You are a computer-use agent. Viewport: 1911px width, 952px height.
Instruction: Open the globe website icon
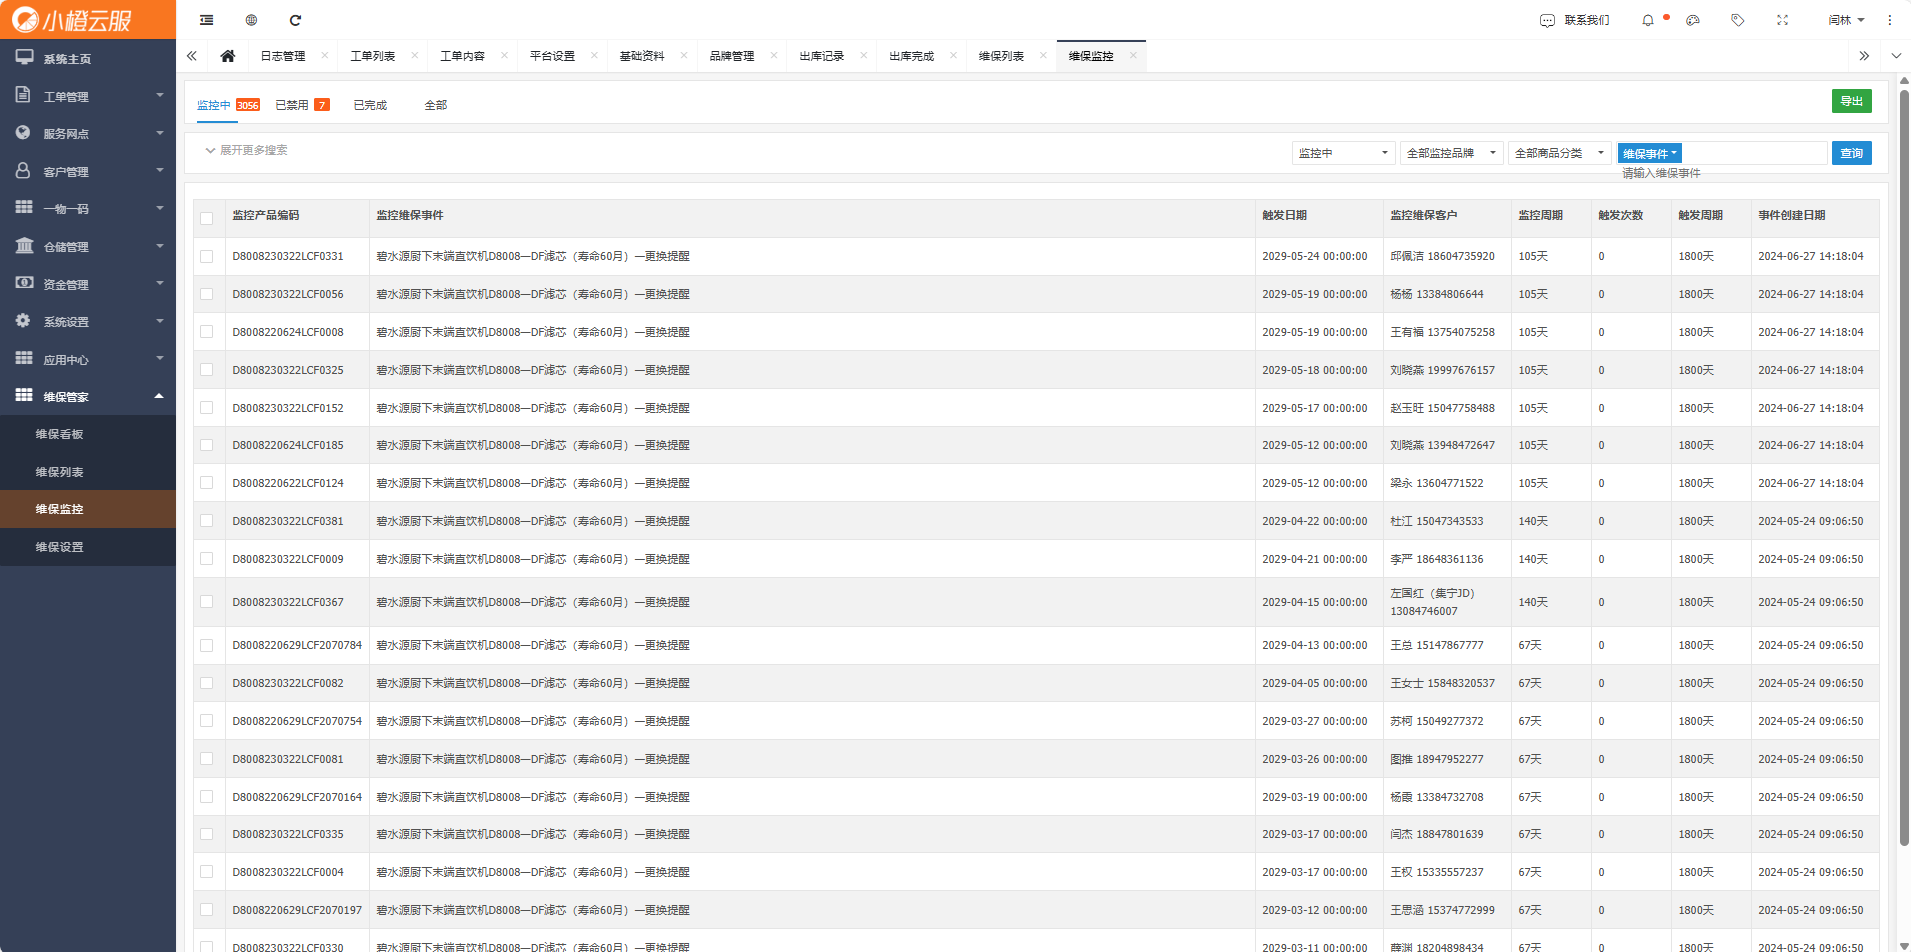251,20
